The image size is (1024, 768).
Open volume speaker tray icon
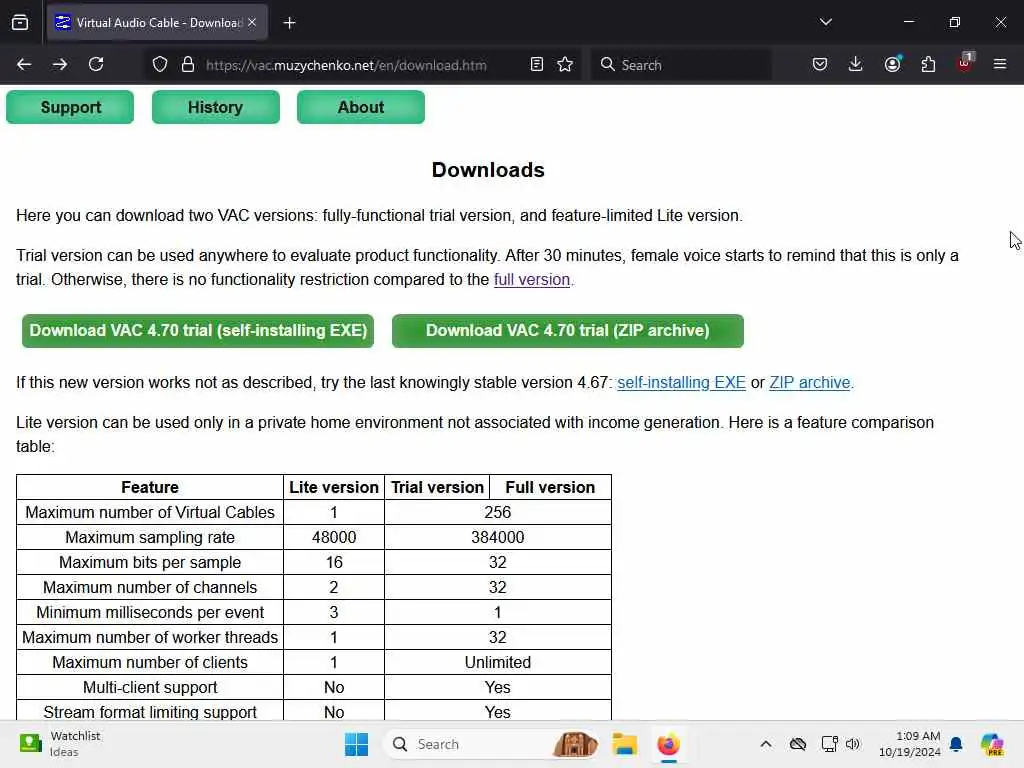853,744
